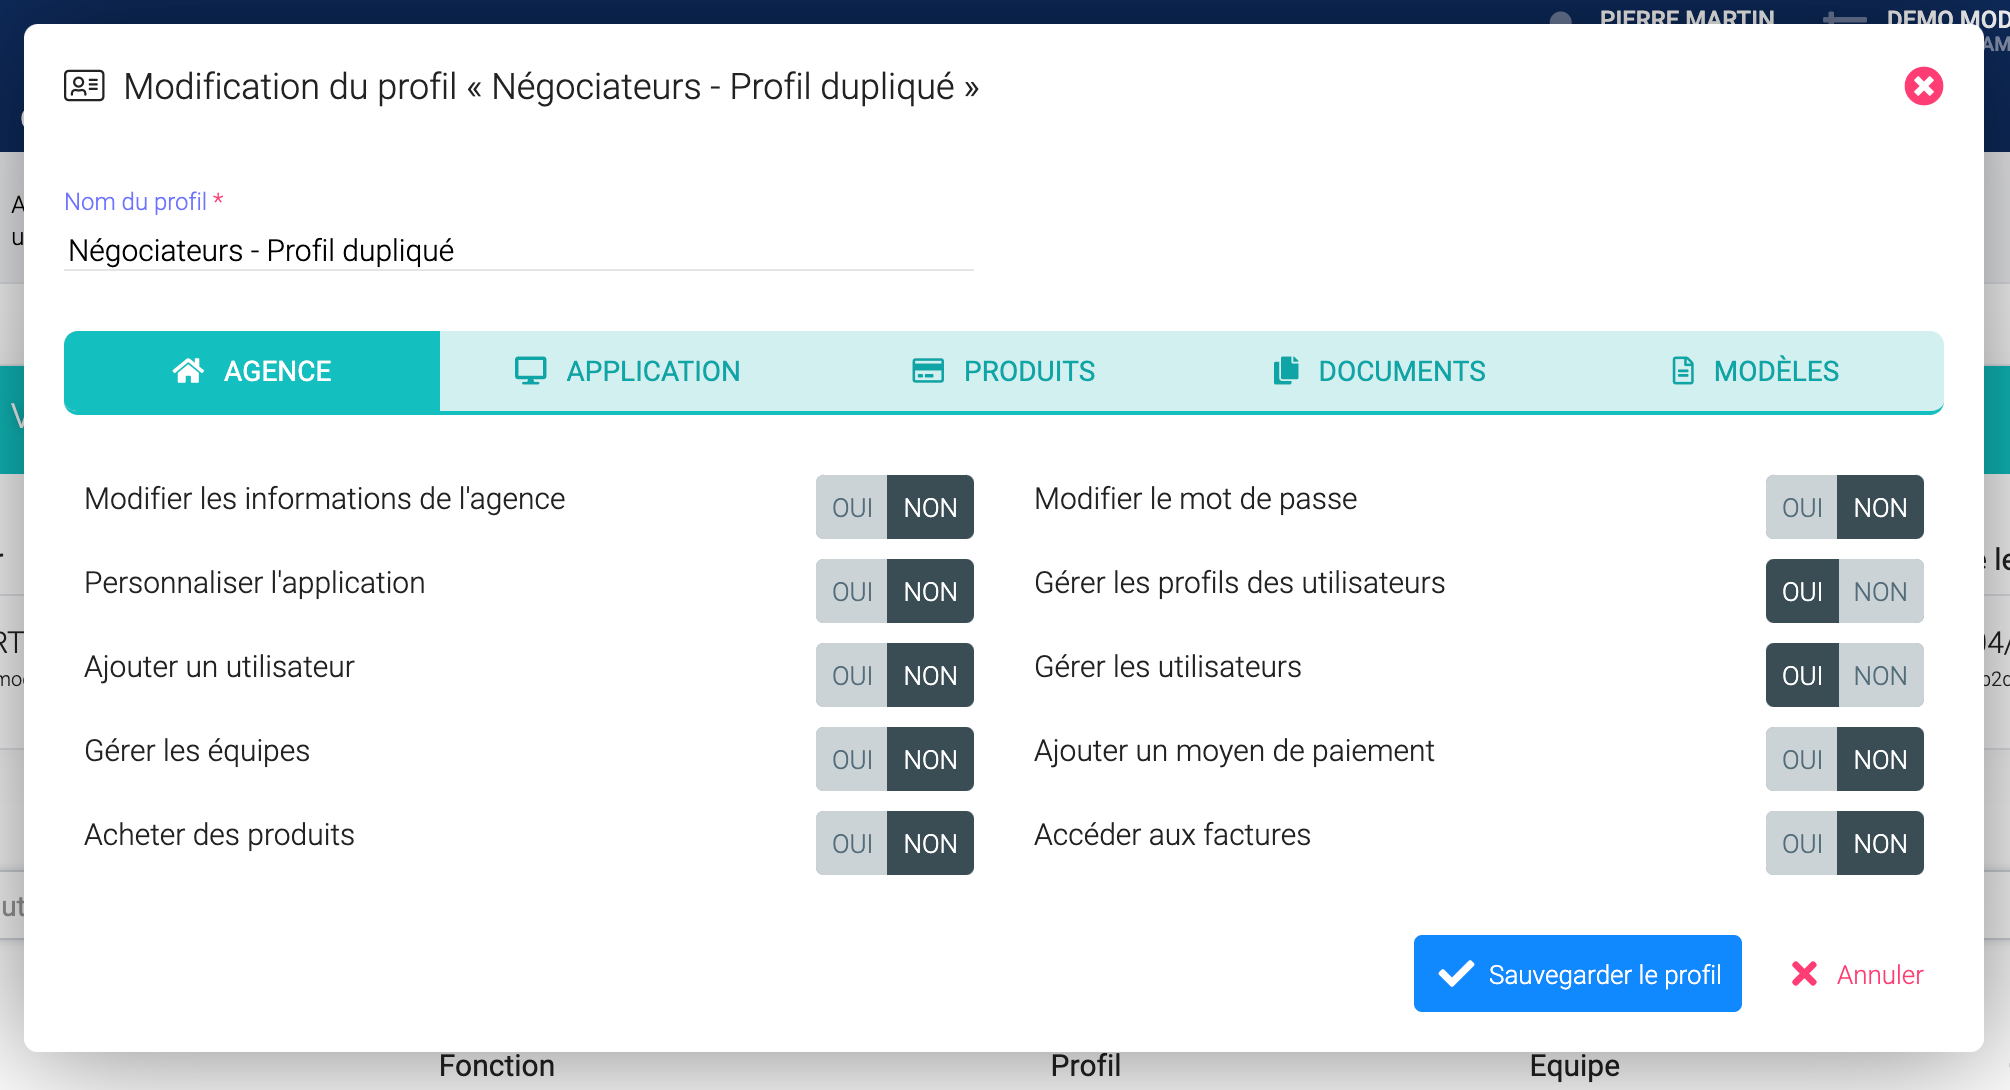This screenshot has width=2010, height=1090.
Task: Set Gérer les profils des utilisateurs to NON
Action: (1880, 592)
